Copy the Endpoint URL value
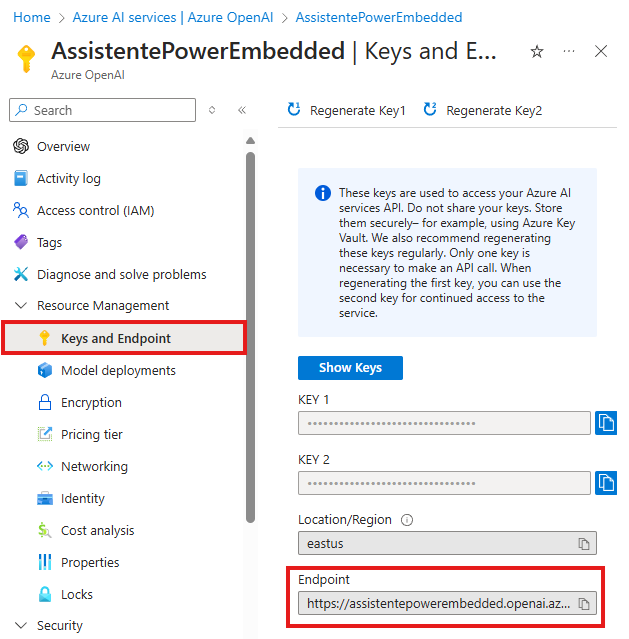The width and height of the screenshot is (629, 639). [x=585, y=603]
